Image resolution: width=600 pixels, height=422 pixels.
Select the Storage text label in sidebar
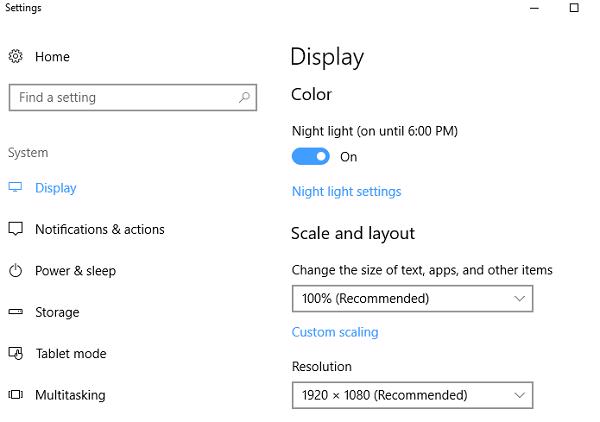click(x=57, y=312)
